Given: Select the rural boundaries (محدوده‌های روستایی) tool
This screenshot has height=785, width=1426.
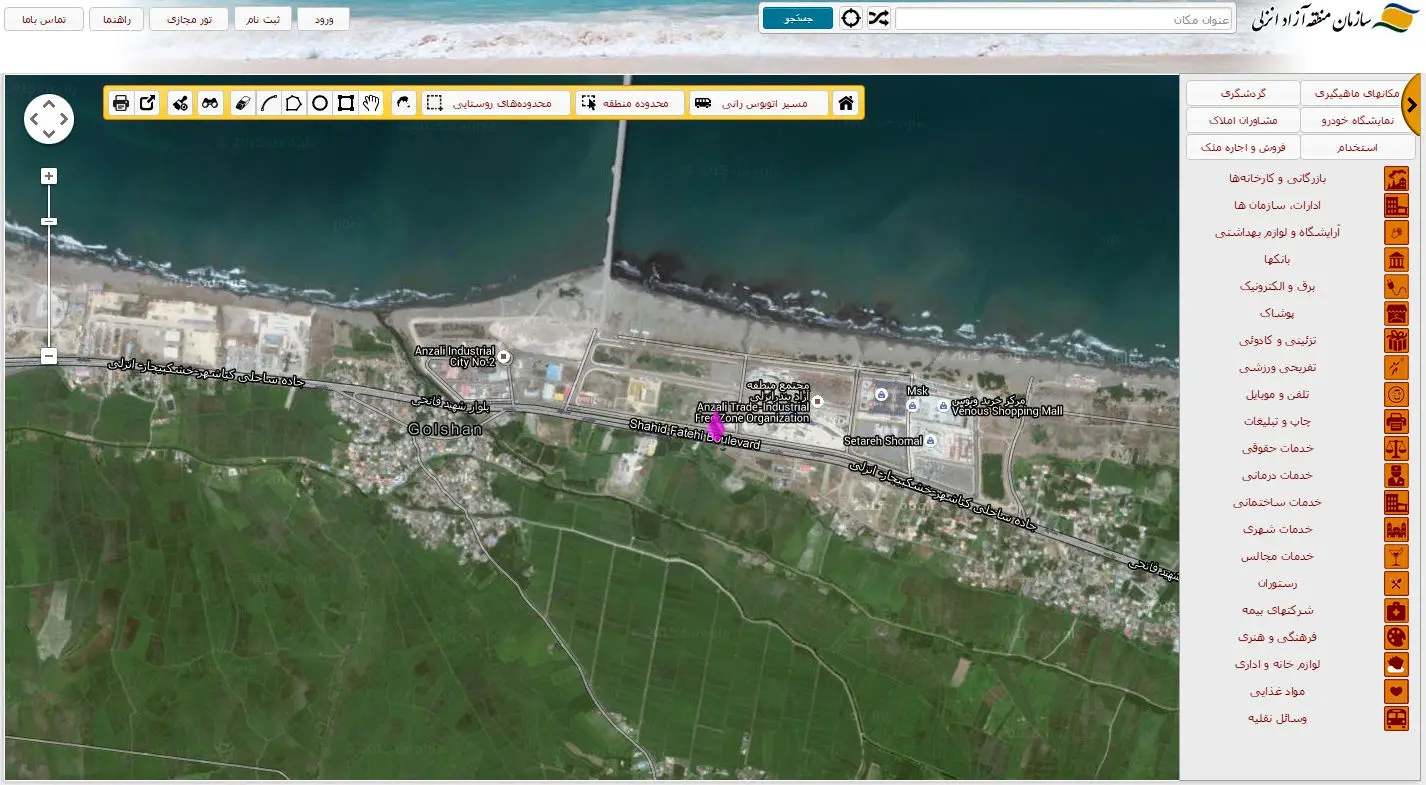Looking at the screenshot, I should (496, 103).
